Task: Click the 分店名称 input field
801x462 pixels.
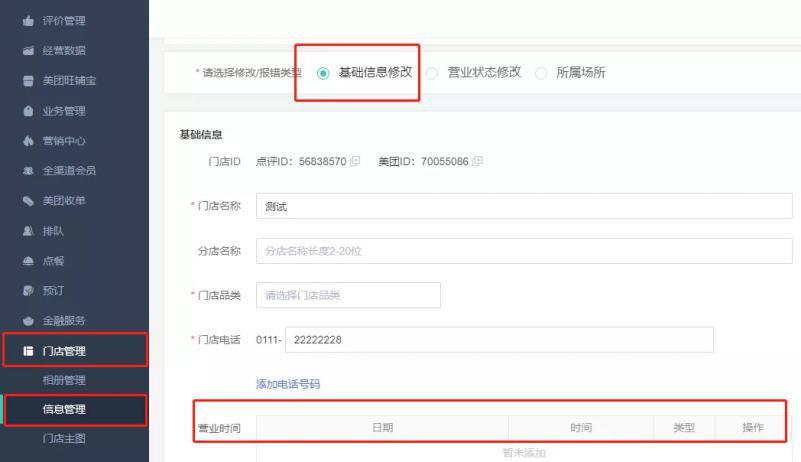Action: [524, 251]
